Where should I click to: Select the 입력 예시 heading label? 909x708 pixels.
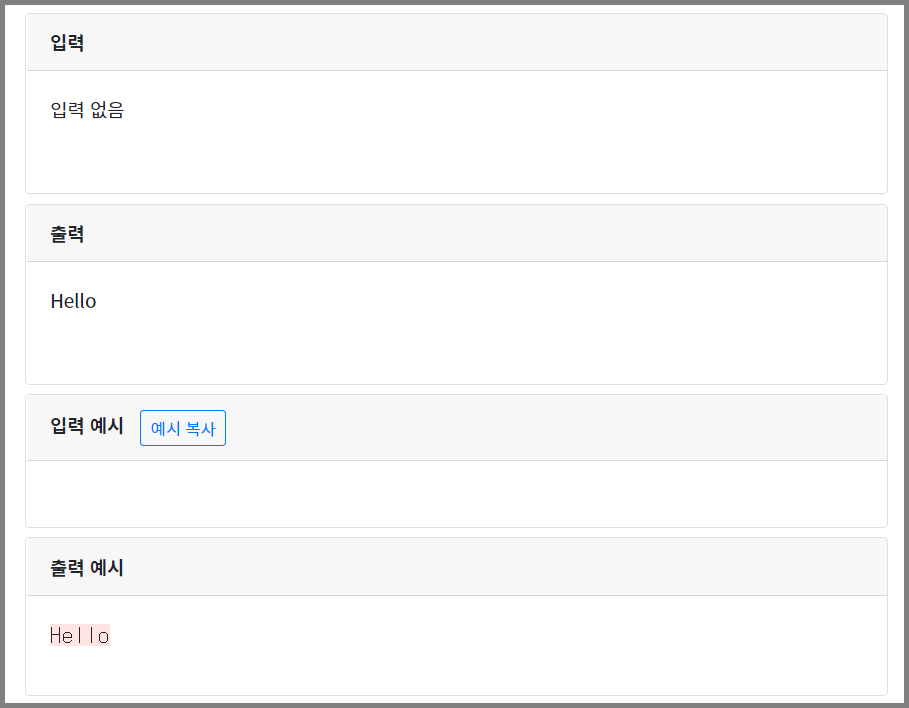[87, 426]
